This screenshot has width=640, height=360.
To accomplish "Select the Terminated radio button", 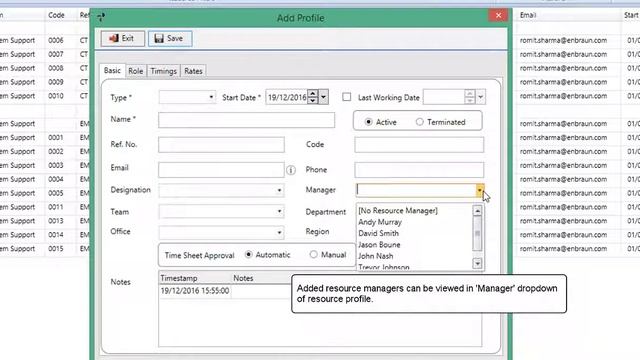I will pos(419,122).
